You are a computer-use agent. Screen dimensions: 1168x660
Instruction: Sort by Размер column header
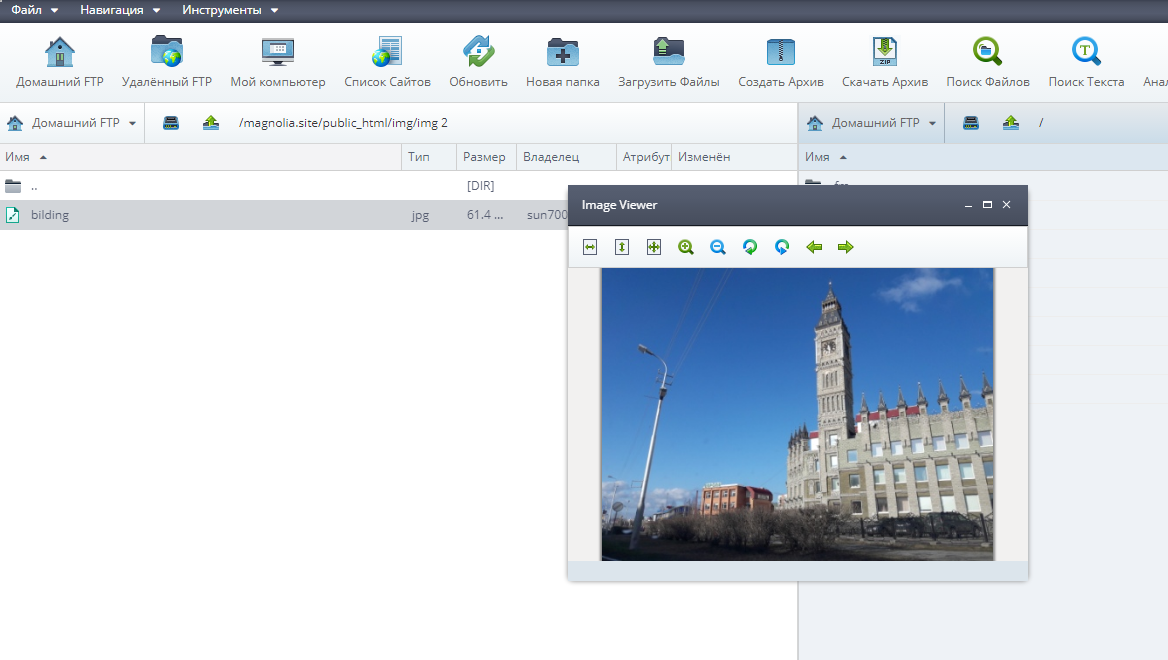point(486,157)
